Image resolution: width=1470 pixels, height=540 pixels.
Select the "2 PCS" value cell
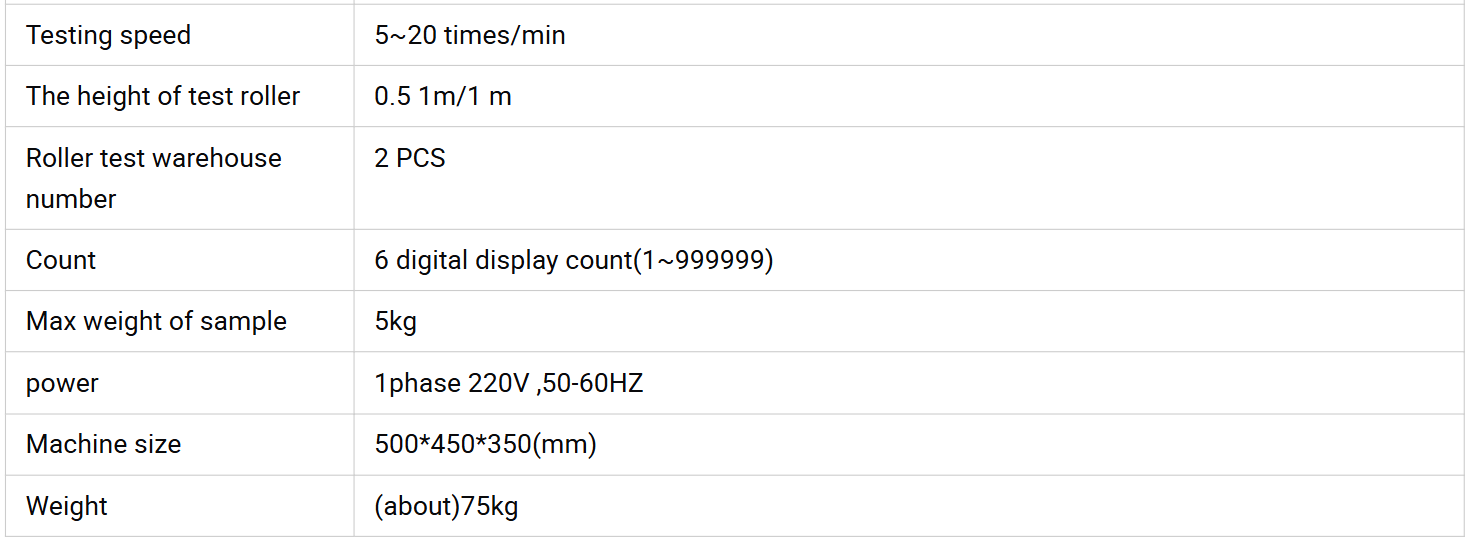(x=410, y=158)
